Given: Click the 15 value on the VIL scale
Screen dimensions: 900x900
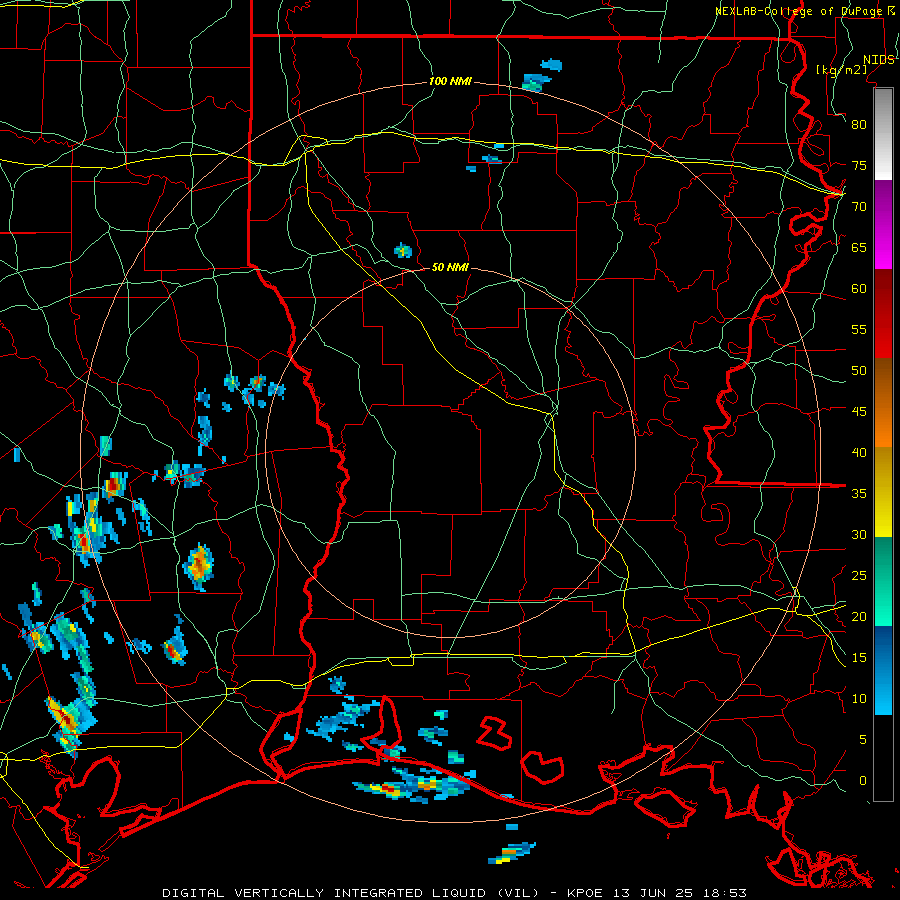Looking at the screenshot, I should coord(859,657).
